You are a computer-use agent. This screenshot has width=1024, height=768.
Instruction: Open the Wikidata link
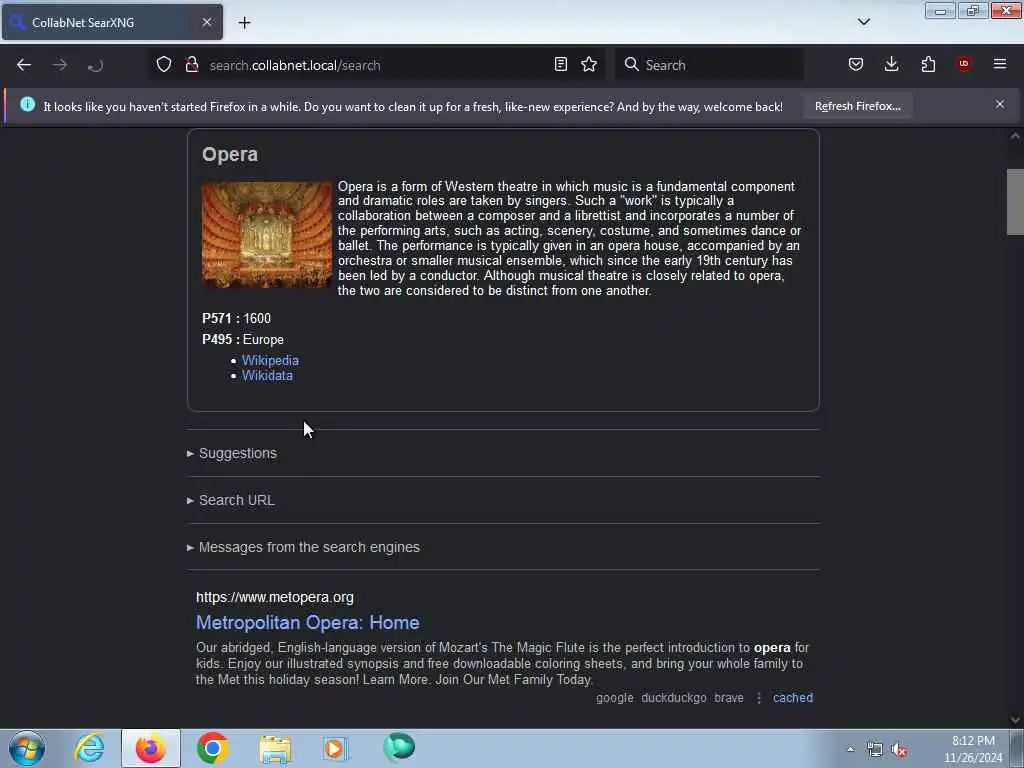coord(267,376)
